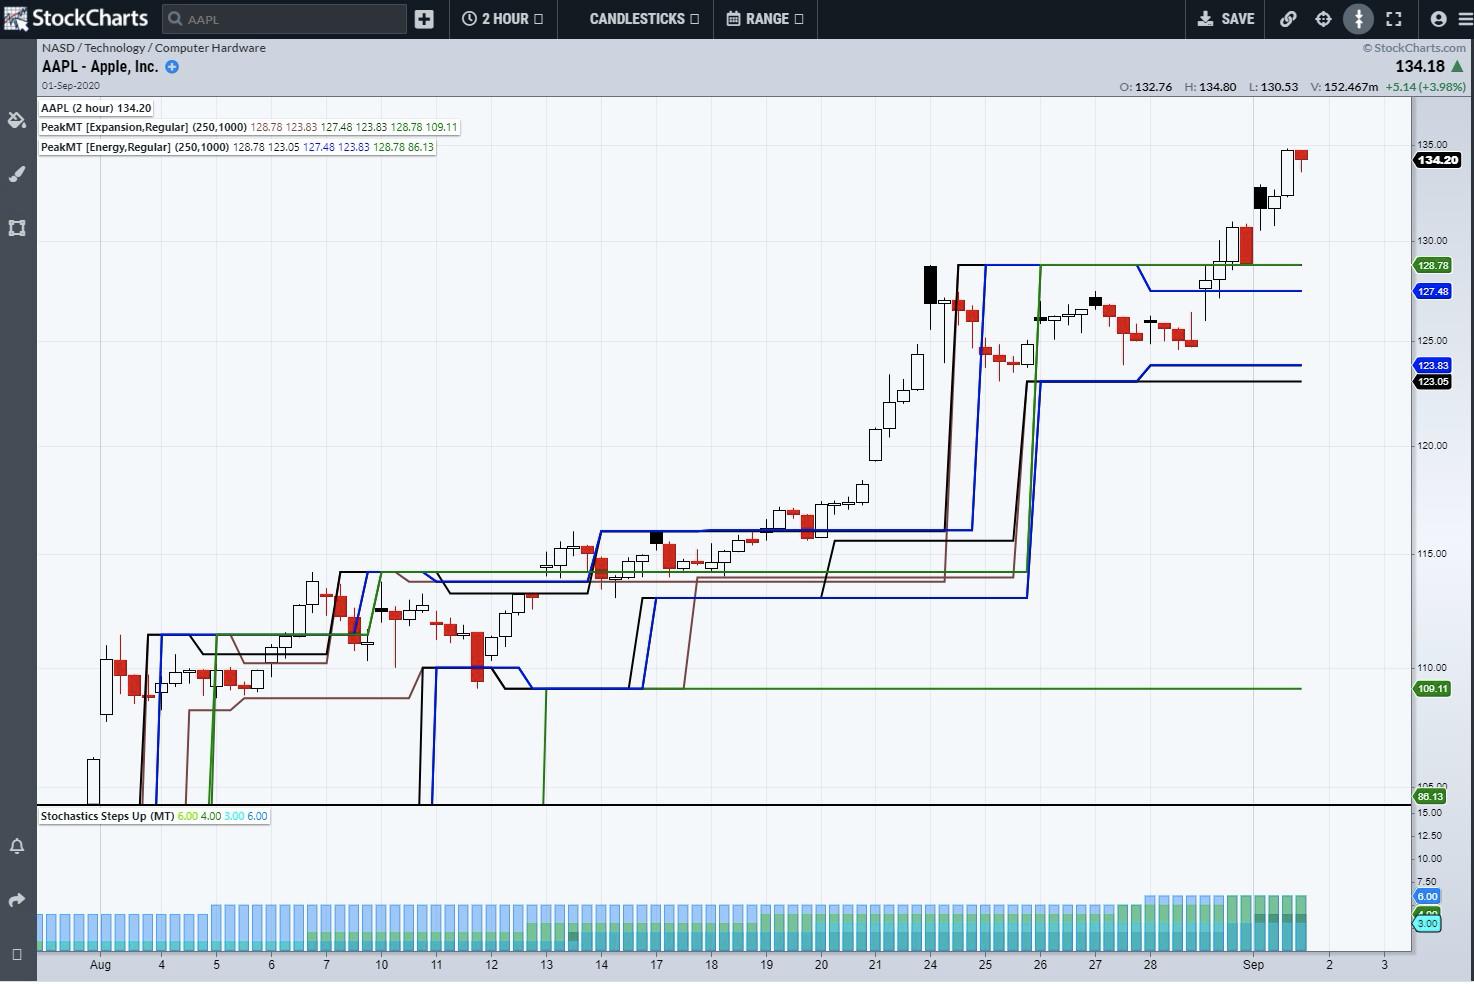Screen dimensions: 1474x984
Task: Expand the CANDLESTICKS chart type dropdown
Action: pyautogui.click(x=643, y=19)
